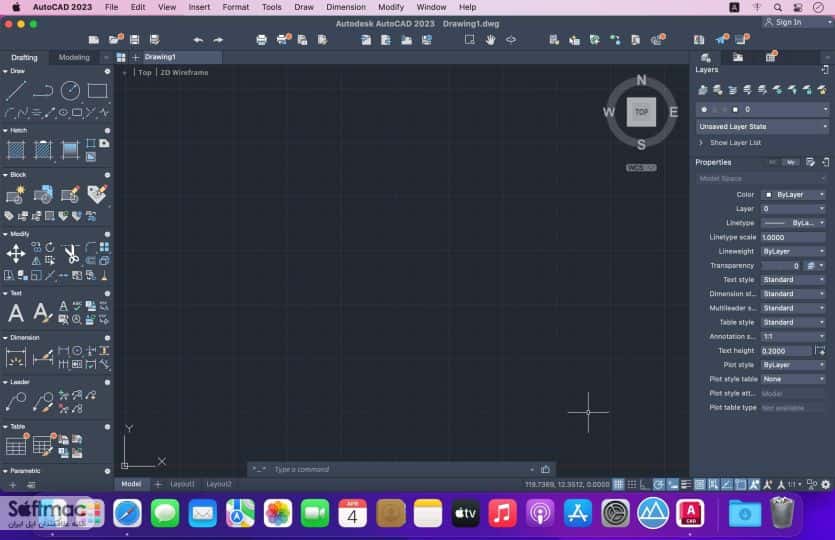Select the Multileader tool

pos(15,402)
